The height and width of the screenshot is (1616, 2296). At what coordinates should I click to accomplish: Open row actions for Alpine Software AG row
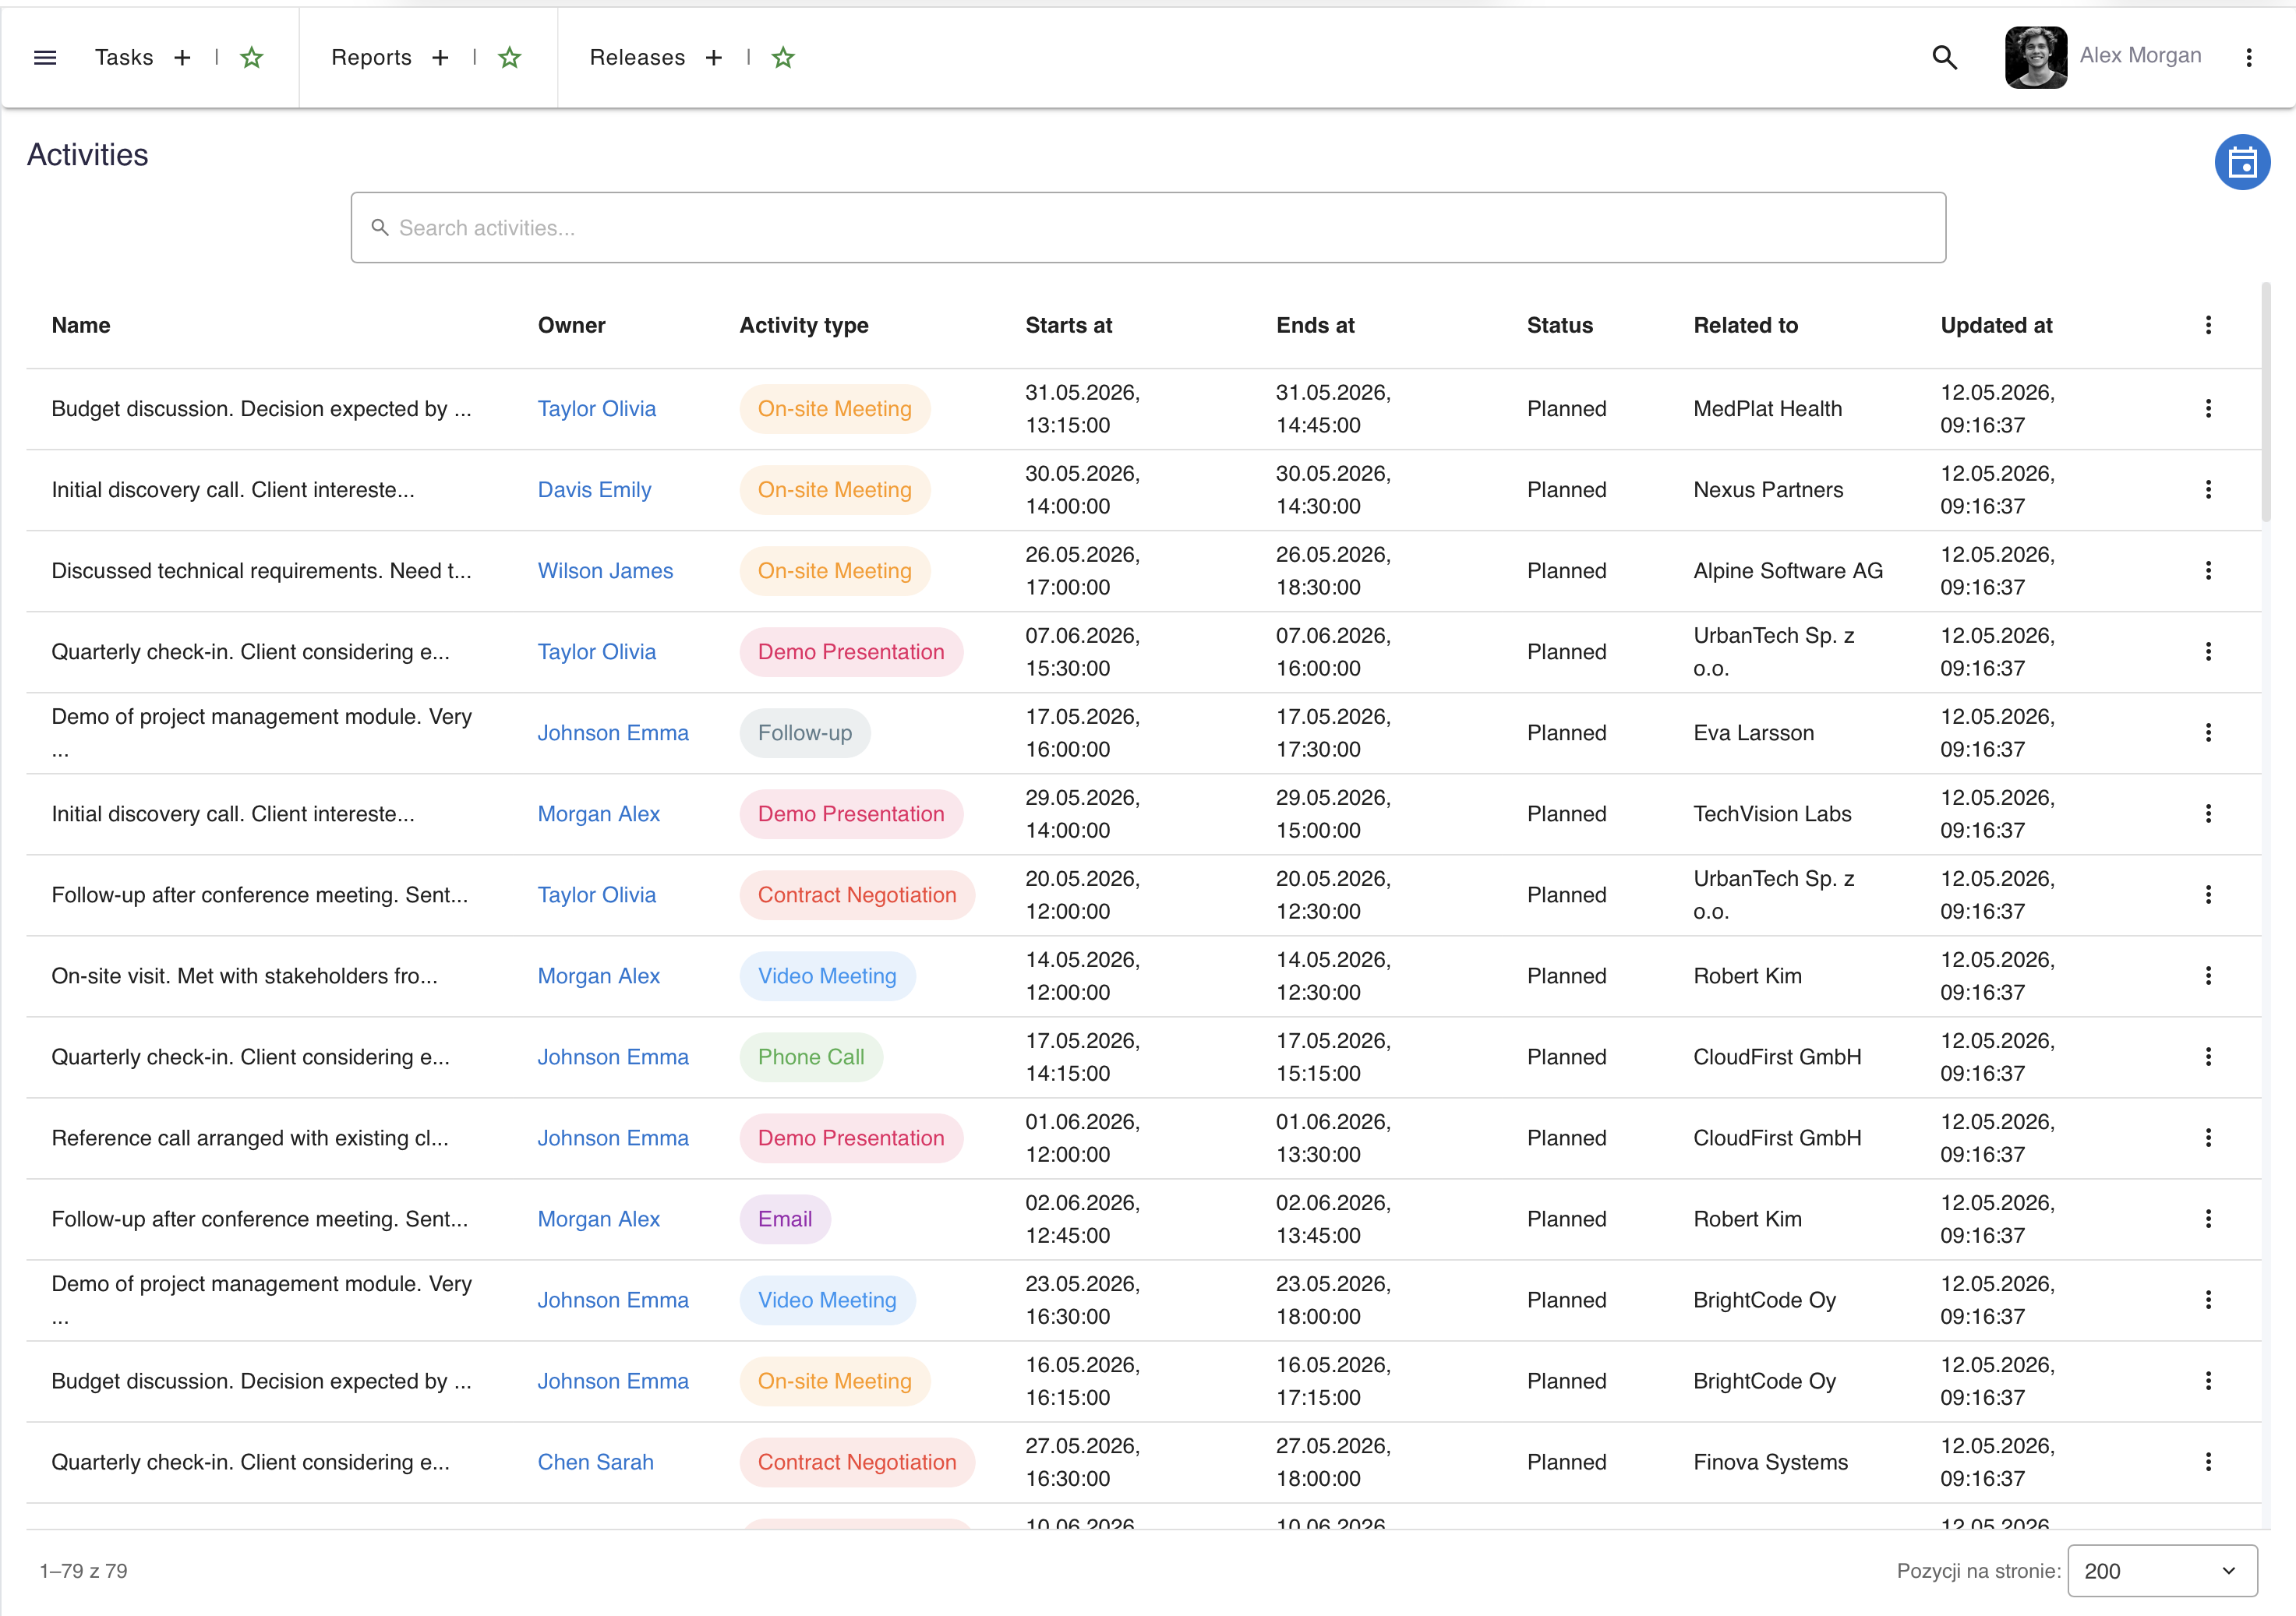coord(2208,570)
